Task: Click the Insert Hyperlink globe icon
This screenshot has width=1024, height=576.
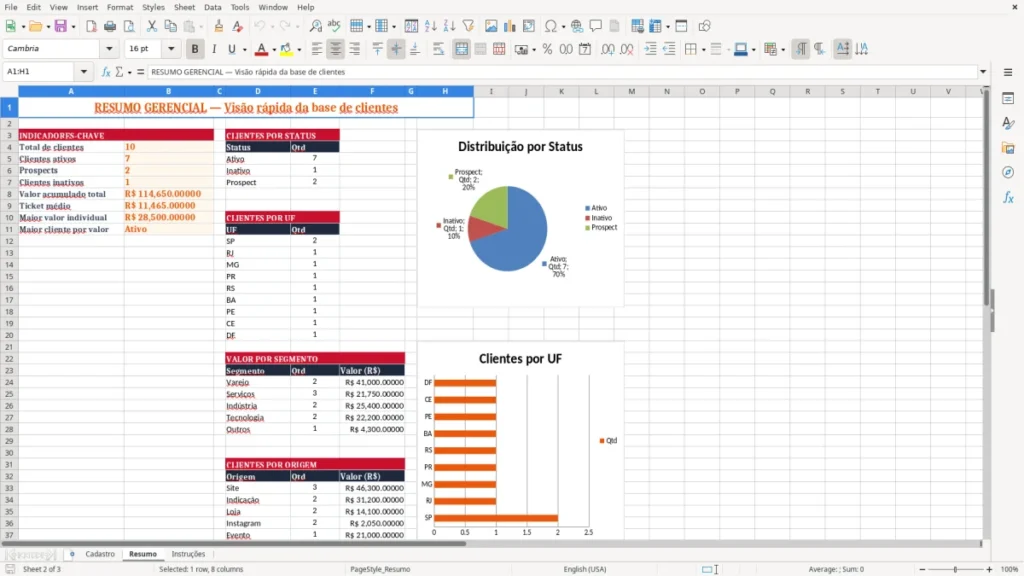Action: (x=577, y=26)
